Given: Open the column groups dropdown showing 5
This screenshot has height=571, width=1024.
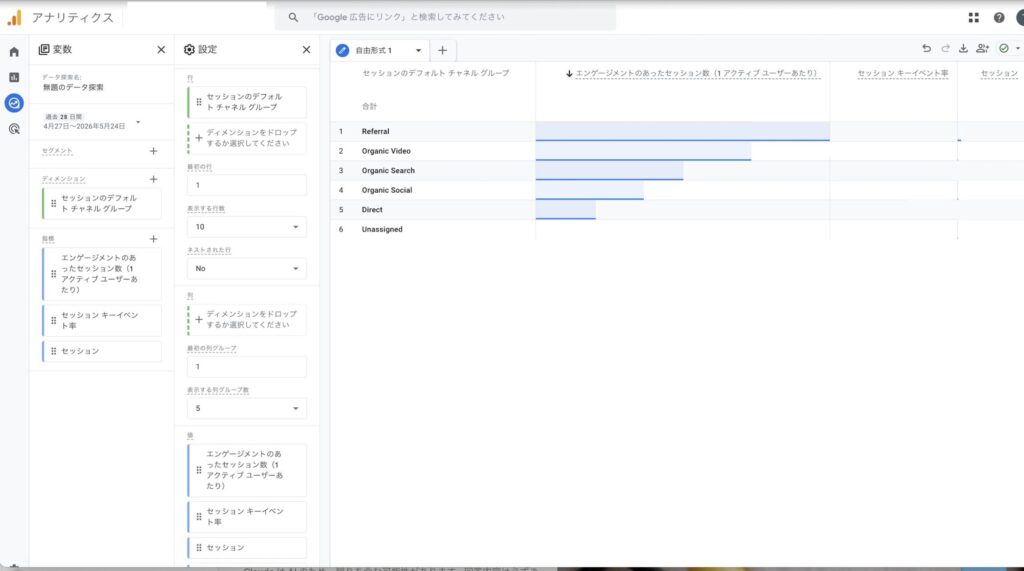Looking at the screenshot, I should [x=247, y=408].
